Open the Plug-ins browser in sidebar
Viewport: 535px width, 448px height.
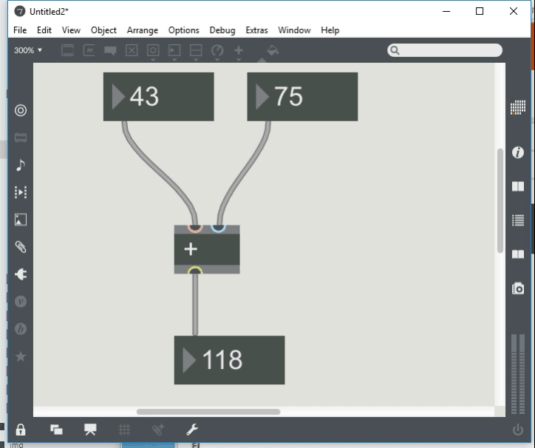[20, 274]
